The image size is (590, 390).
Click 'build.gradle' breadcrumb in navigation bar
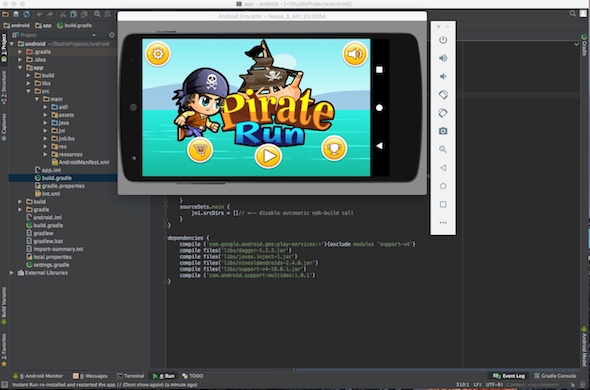pos(75,25)
